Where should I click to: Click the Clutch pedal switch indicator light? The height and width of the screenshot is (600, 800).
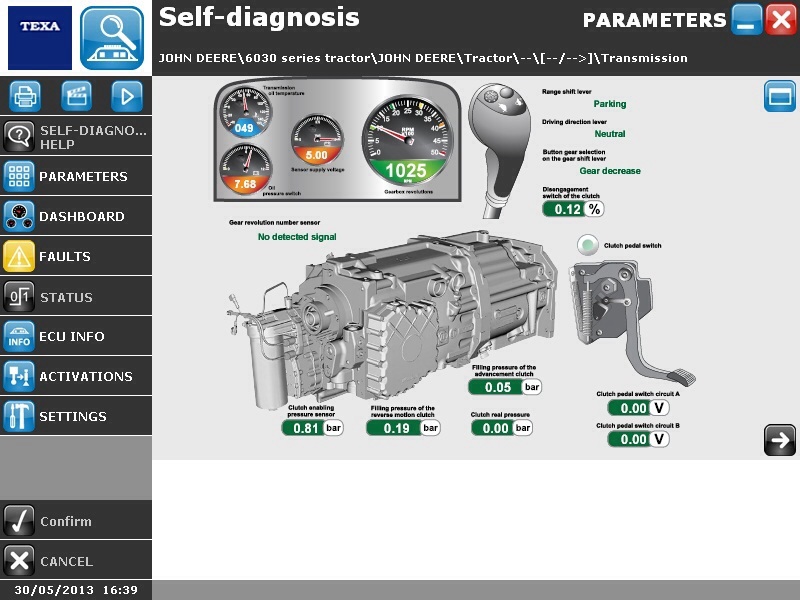588,245
